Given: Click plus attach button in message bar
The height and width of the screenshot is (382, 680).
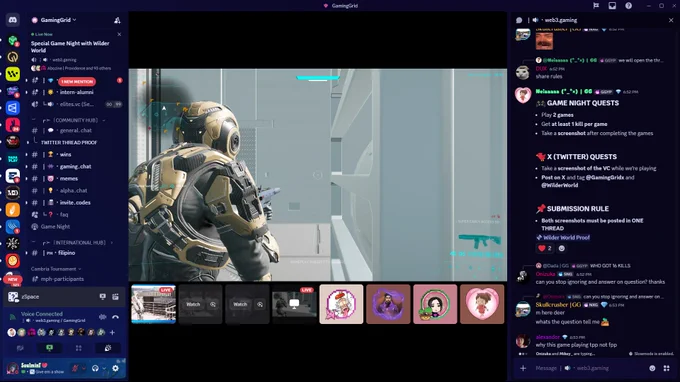Looking at the screenshot, I should (x=523, y=368).
